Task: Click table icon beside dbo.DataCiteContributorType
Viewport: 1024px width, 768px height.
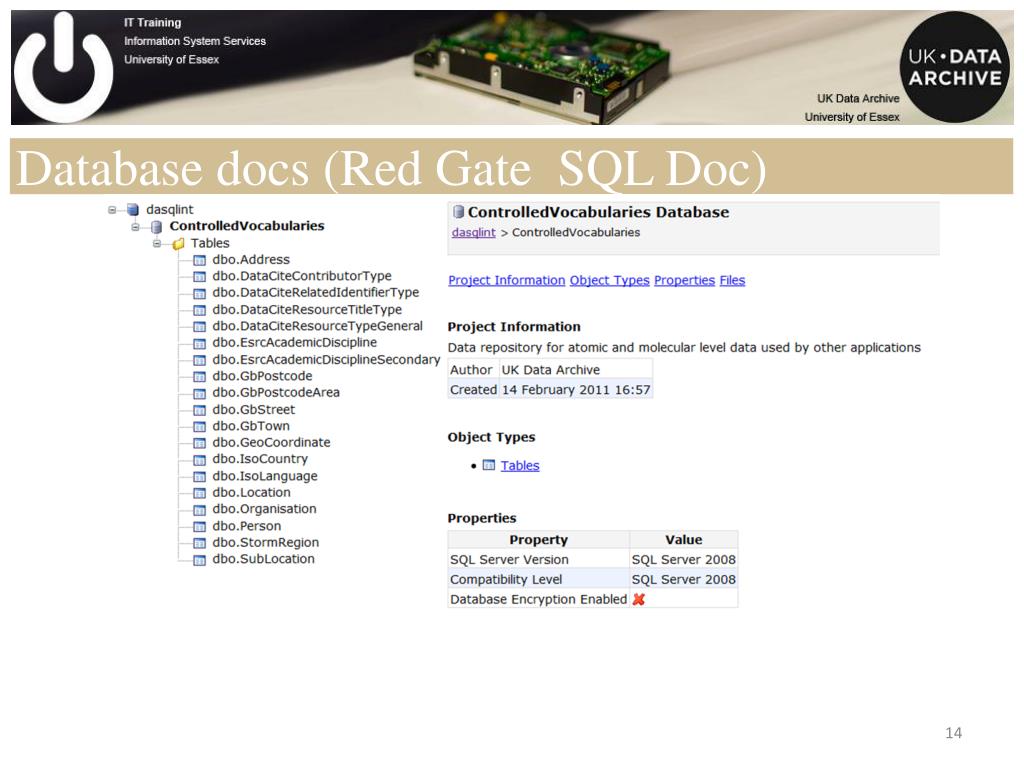Action: tap(200, 277)
